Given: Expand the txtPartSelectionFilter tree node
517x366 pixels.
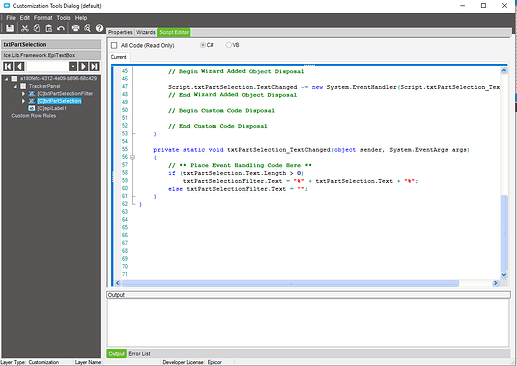Looking at the screenshot, I should point(23,94).
